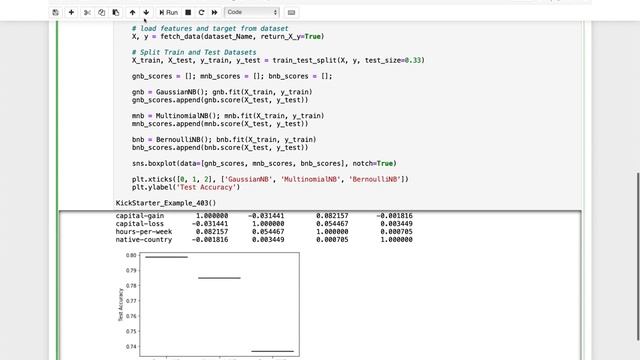Cut selected cells with scissors icon
Viewport: 640px width, 360px height.
click(x=87, y=13)
